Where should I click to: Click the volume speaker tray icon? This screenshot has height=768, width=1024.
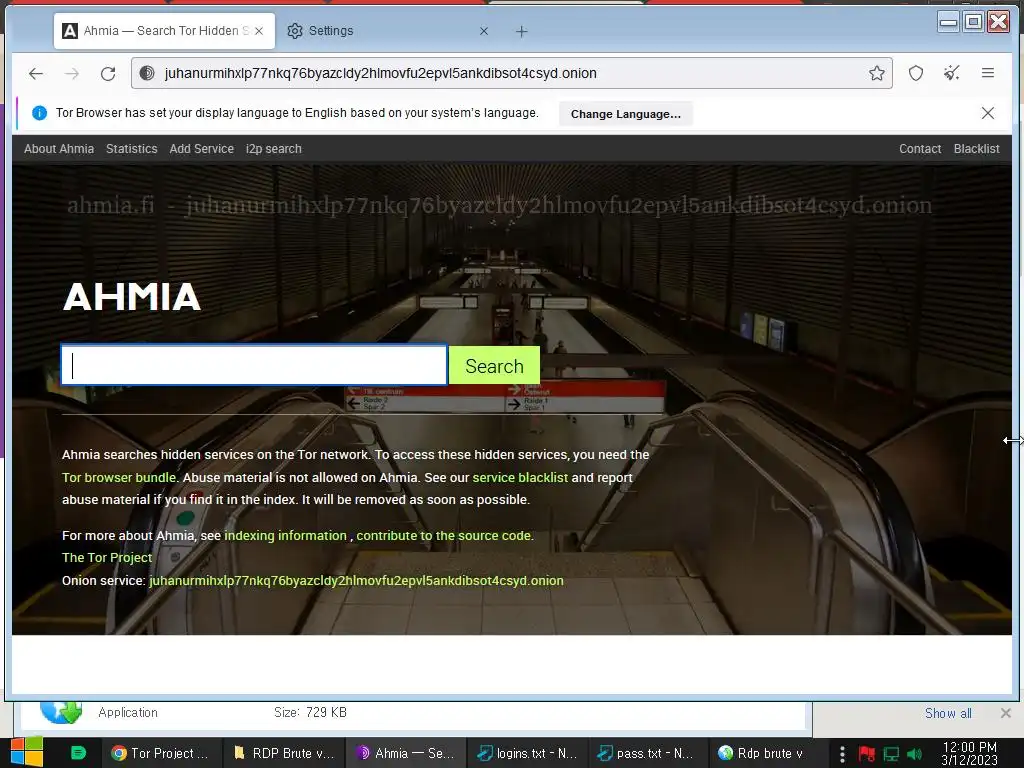914,754
